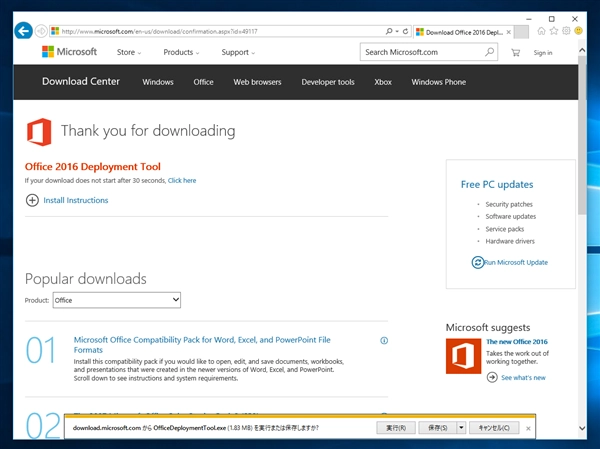Click the 'Click here' download link

[182, 180]
